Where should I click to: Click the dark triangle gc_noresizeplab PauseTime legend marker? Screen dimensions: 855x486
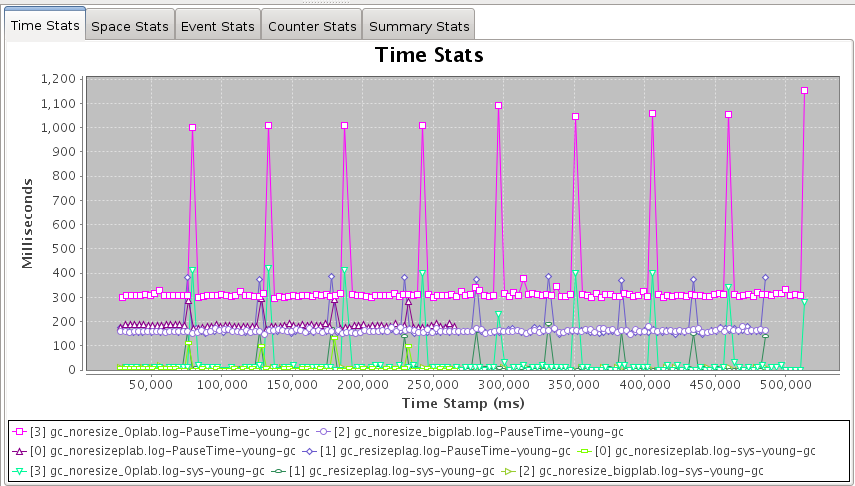[x=21, y=451]
